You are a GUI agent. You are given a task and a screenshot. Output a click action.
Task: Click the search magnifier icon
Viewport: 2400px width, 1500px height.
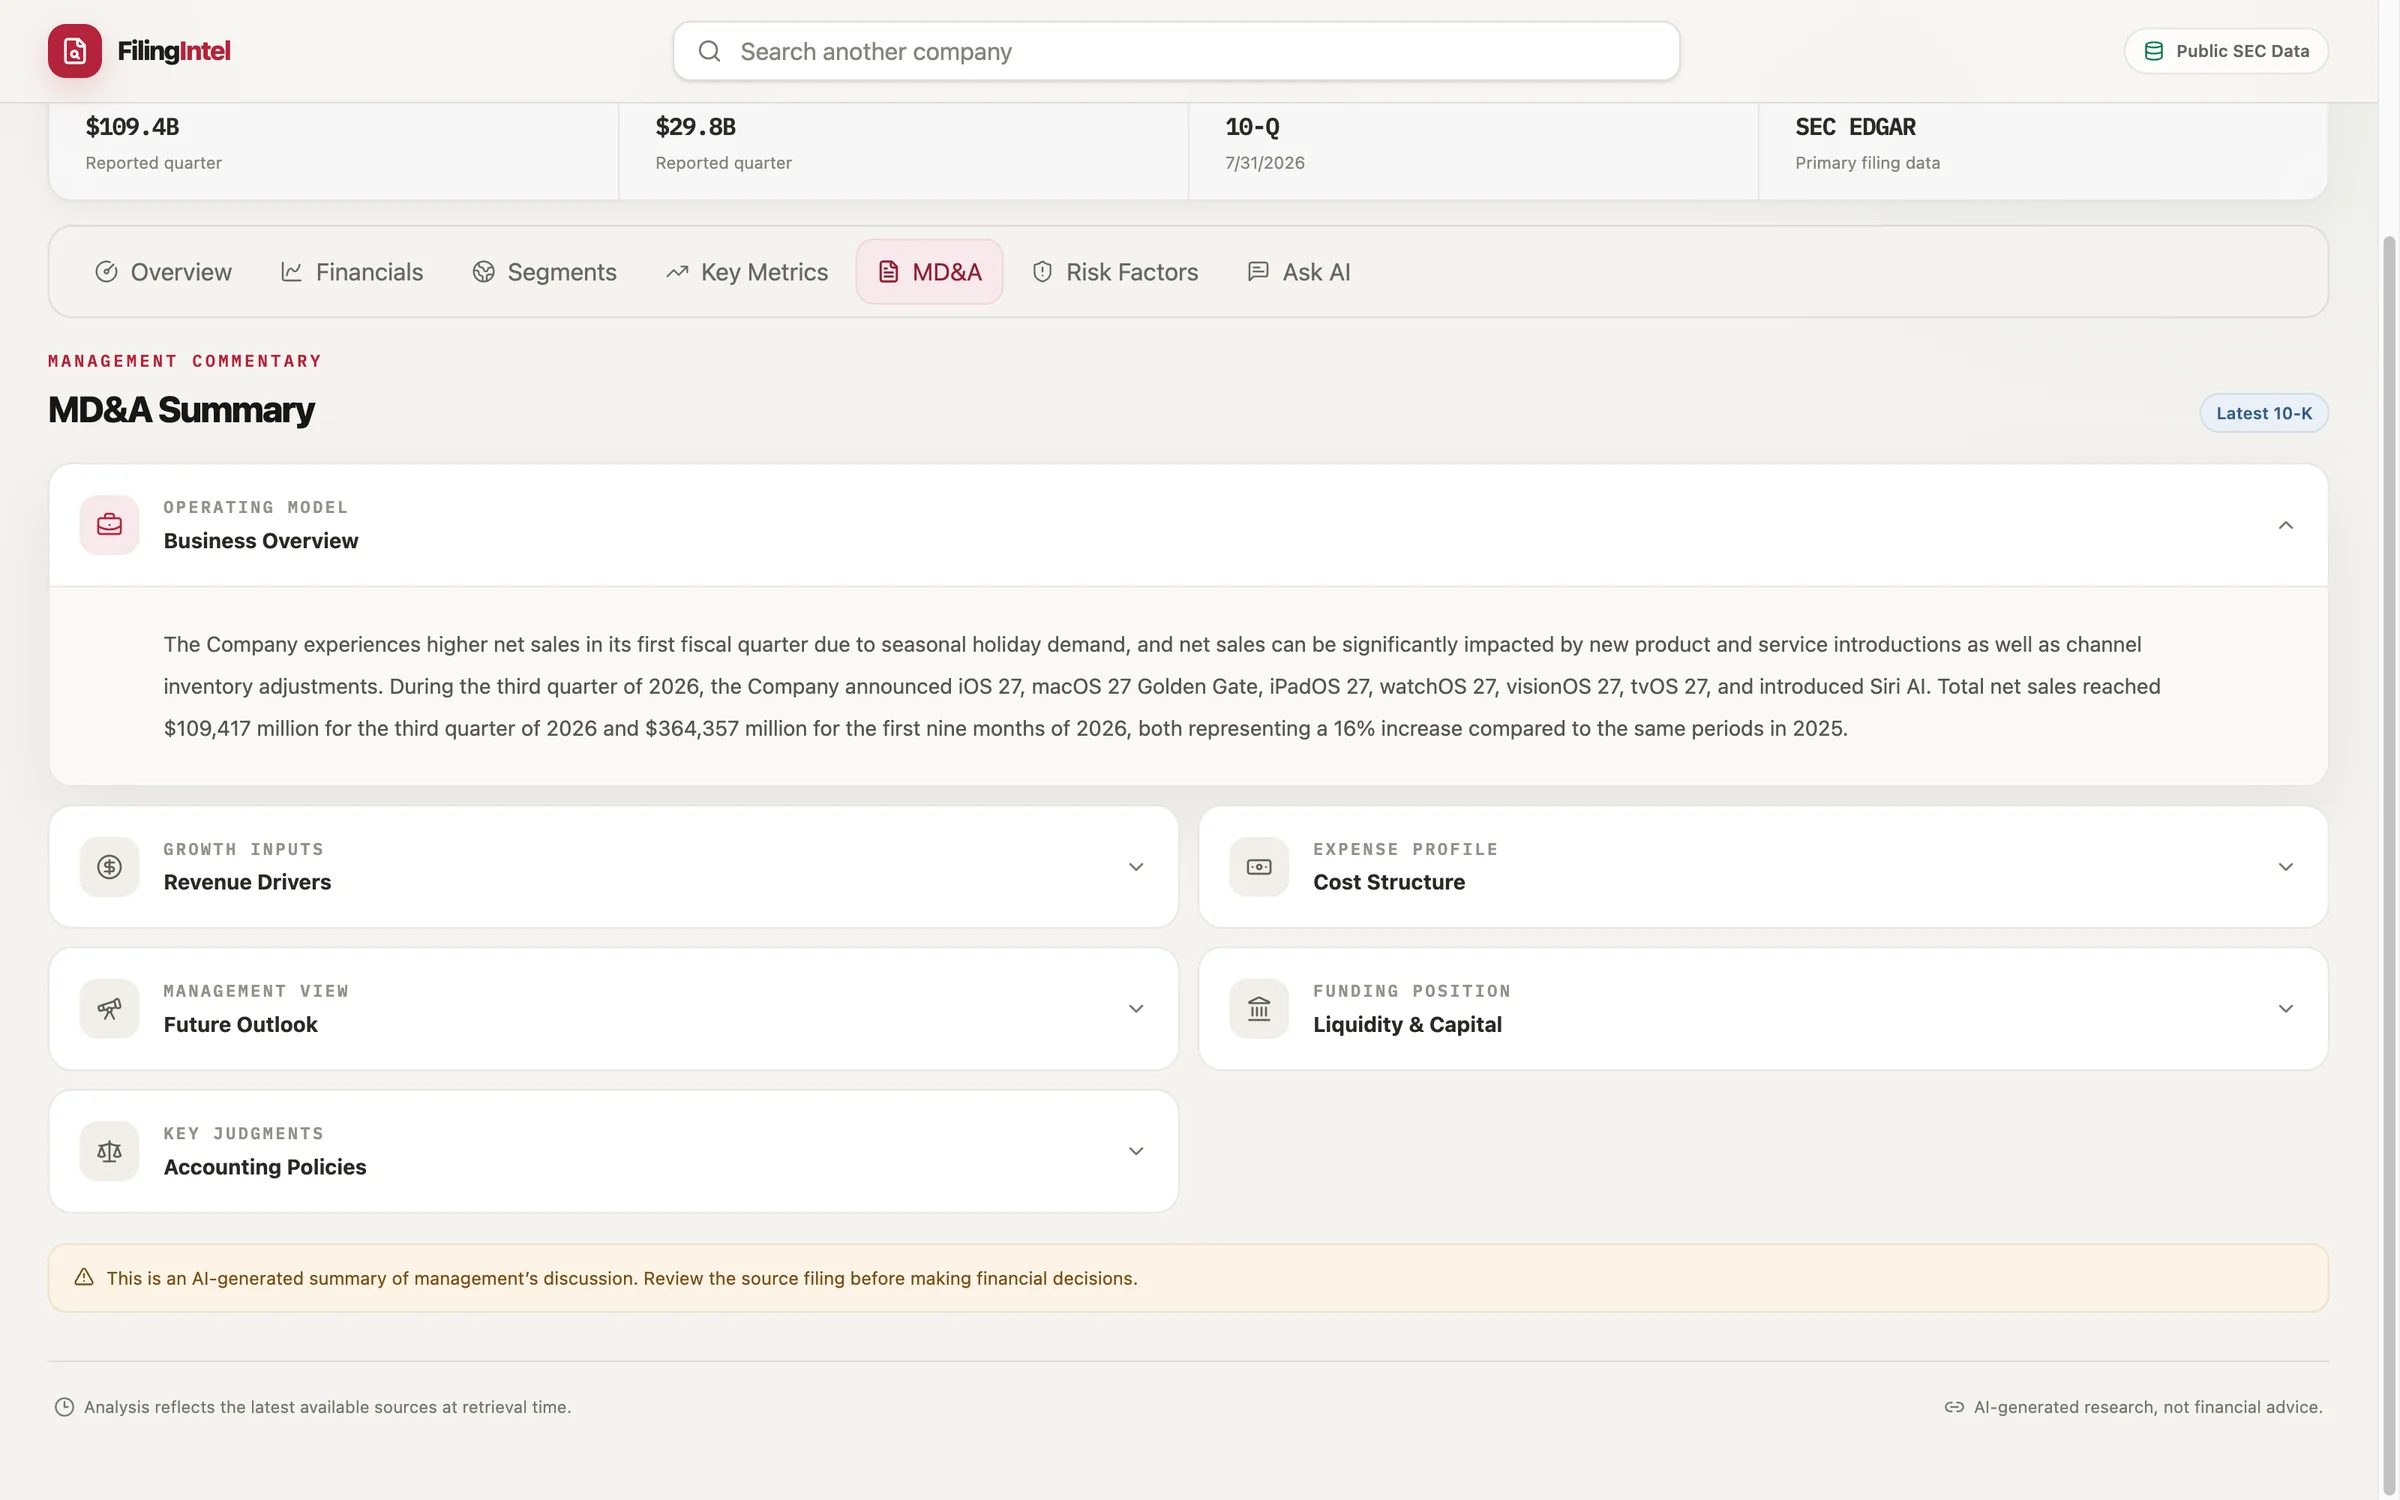click(709, 51)
